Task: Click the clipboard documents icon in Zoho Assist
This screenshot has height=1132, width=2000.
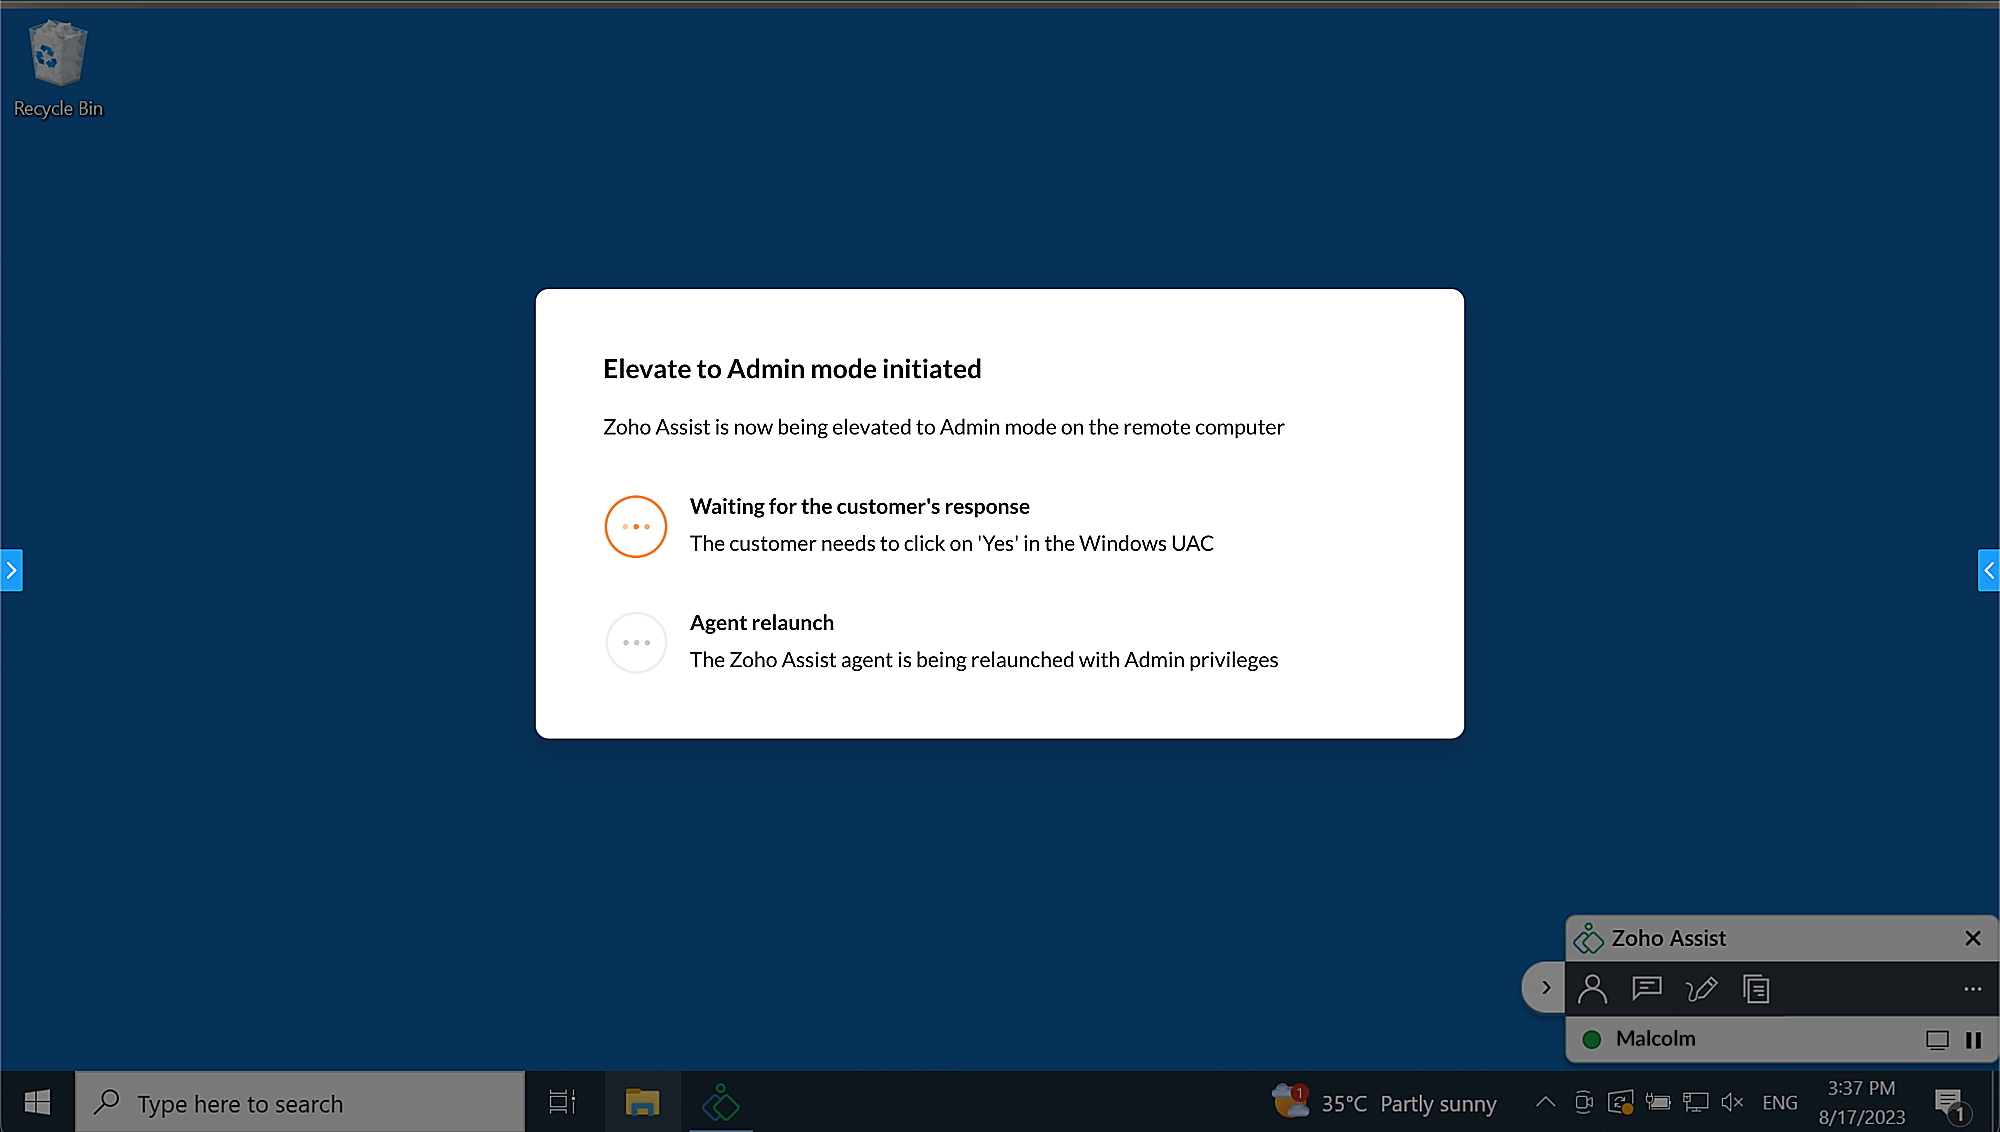Action: 1756,989
